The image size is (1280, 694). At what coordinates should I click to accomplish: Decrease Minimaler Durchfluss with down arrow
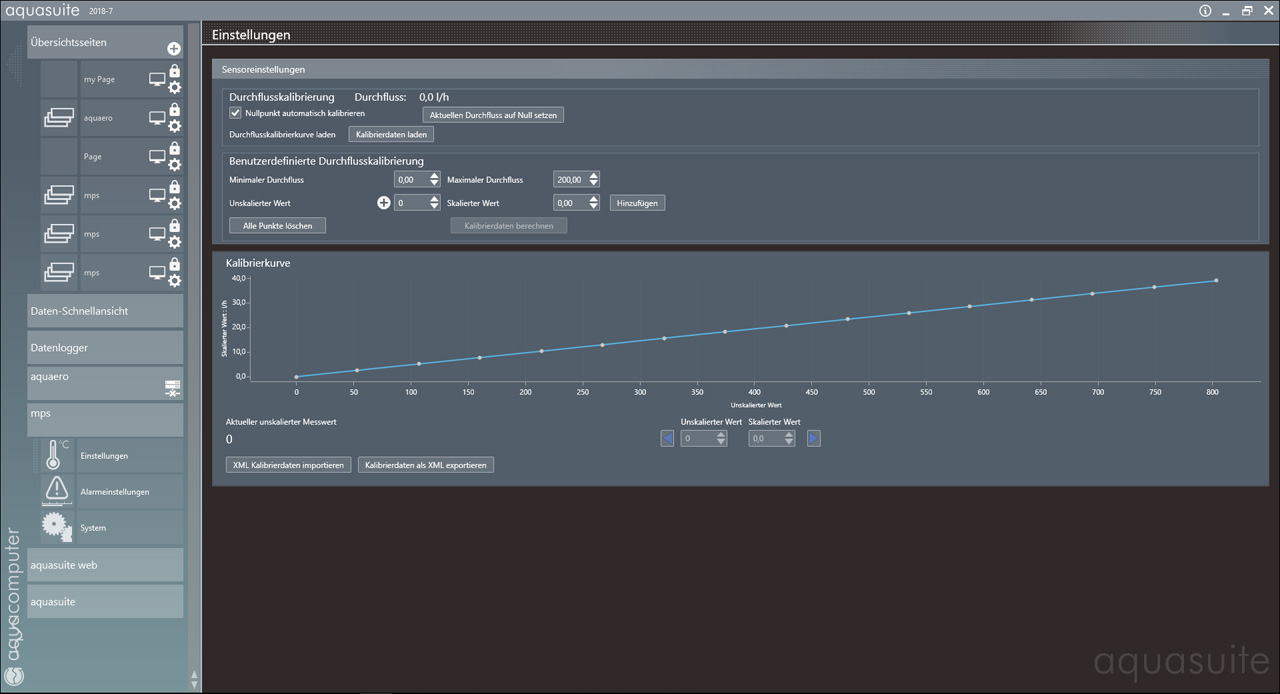[x=434, y=184]
